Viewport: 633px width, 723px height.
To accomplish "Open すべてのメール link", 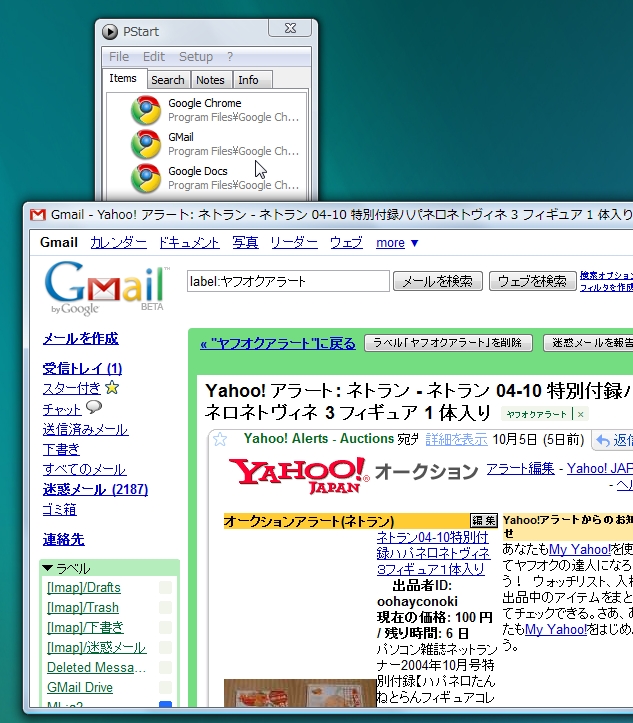I will click(x=84, y=469).
